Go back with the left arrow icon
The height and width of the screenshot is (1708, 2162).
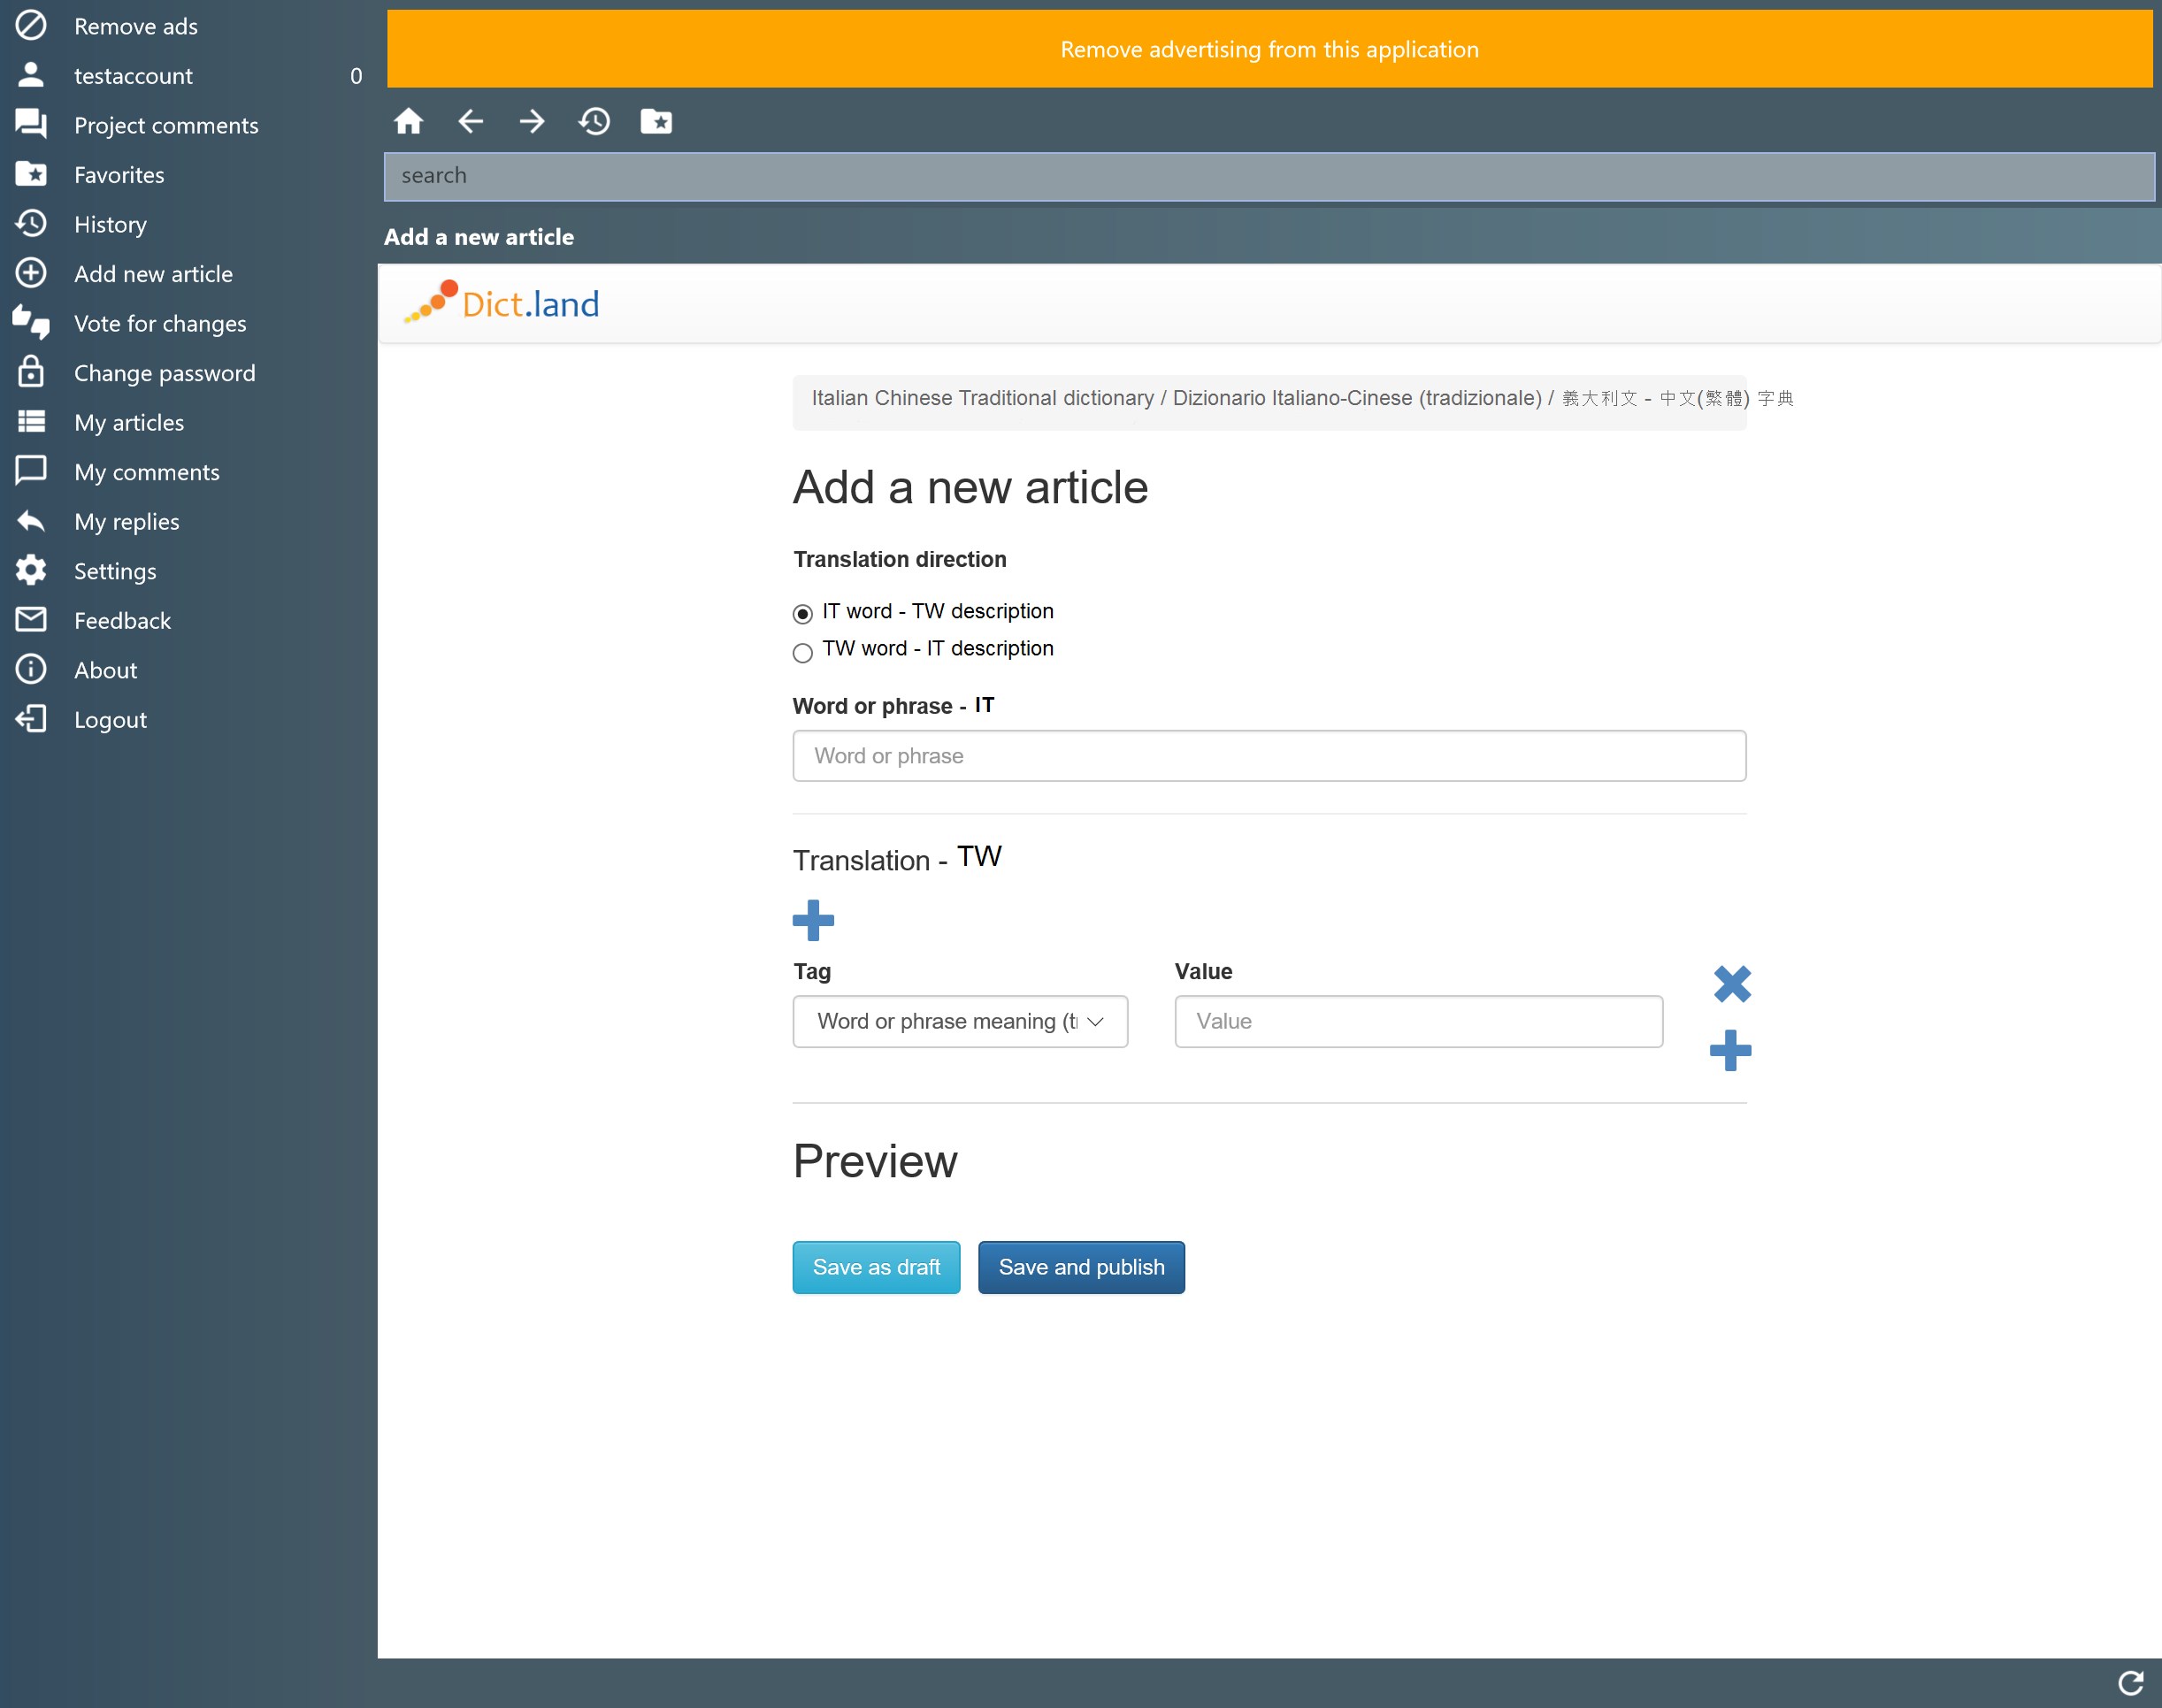point(470,121)
